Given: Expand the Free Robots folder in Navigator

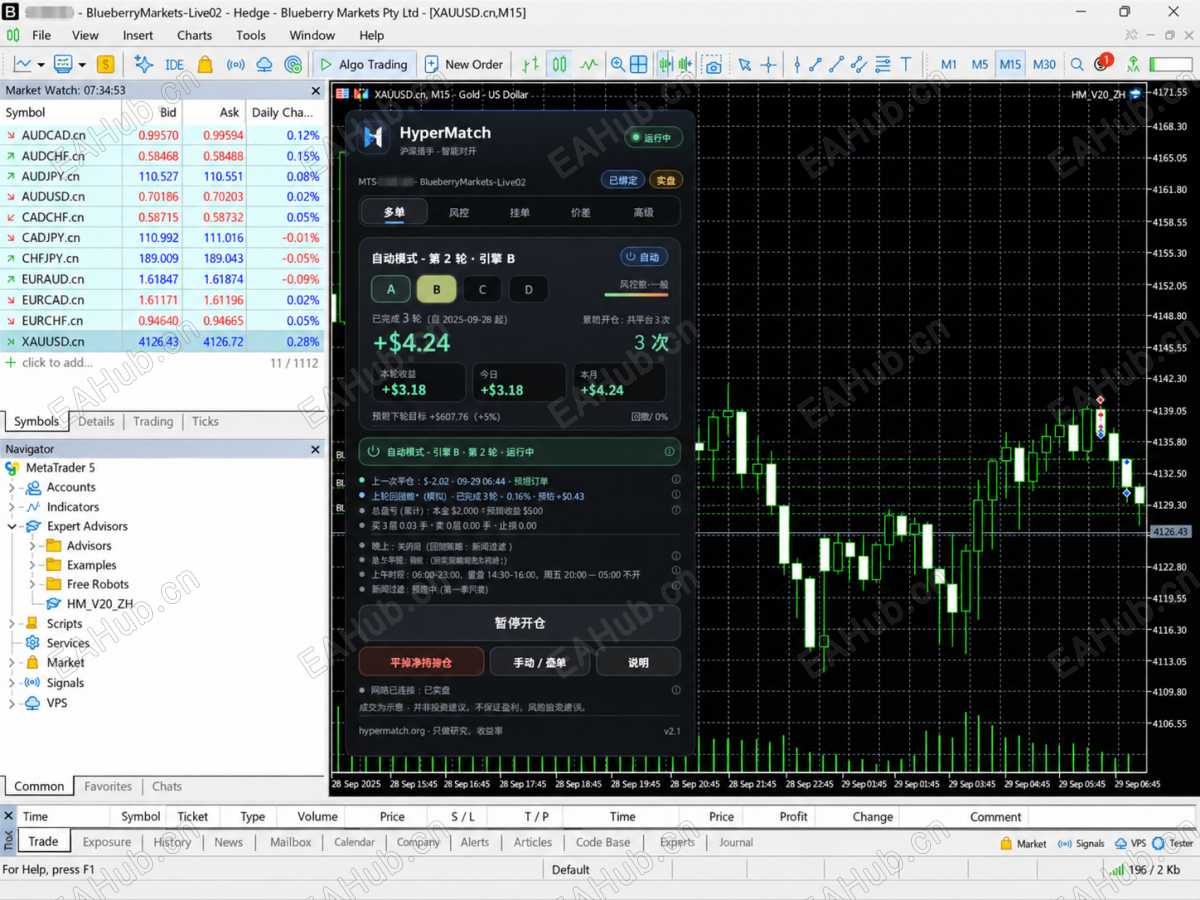Looking at the screenshot, I should (x=32, y=585).
